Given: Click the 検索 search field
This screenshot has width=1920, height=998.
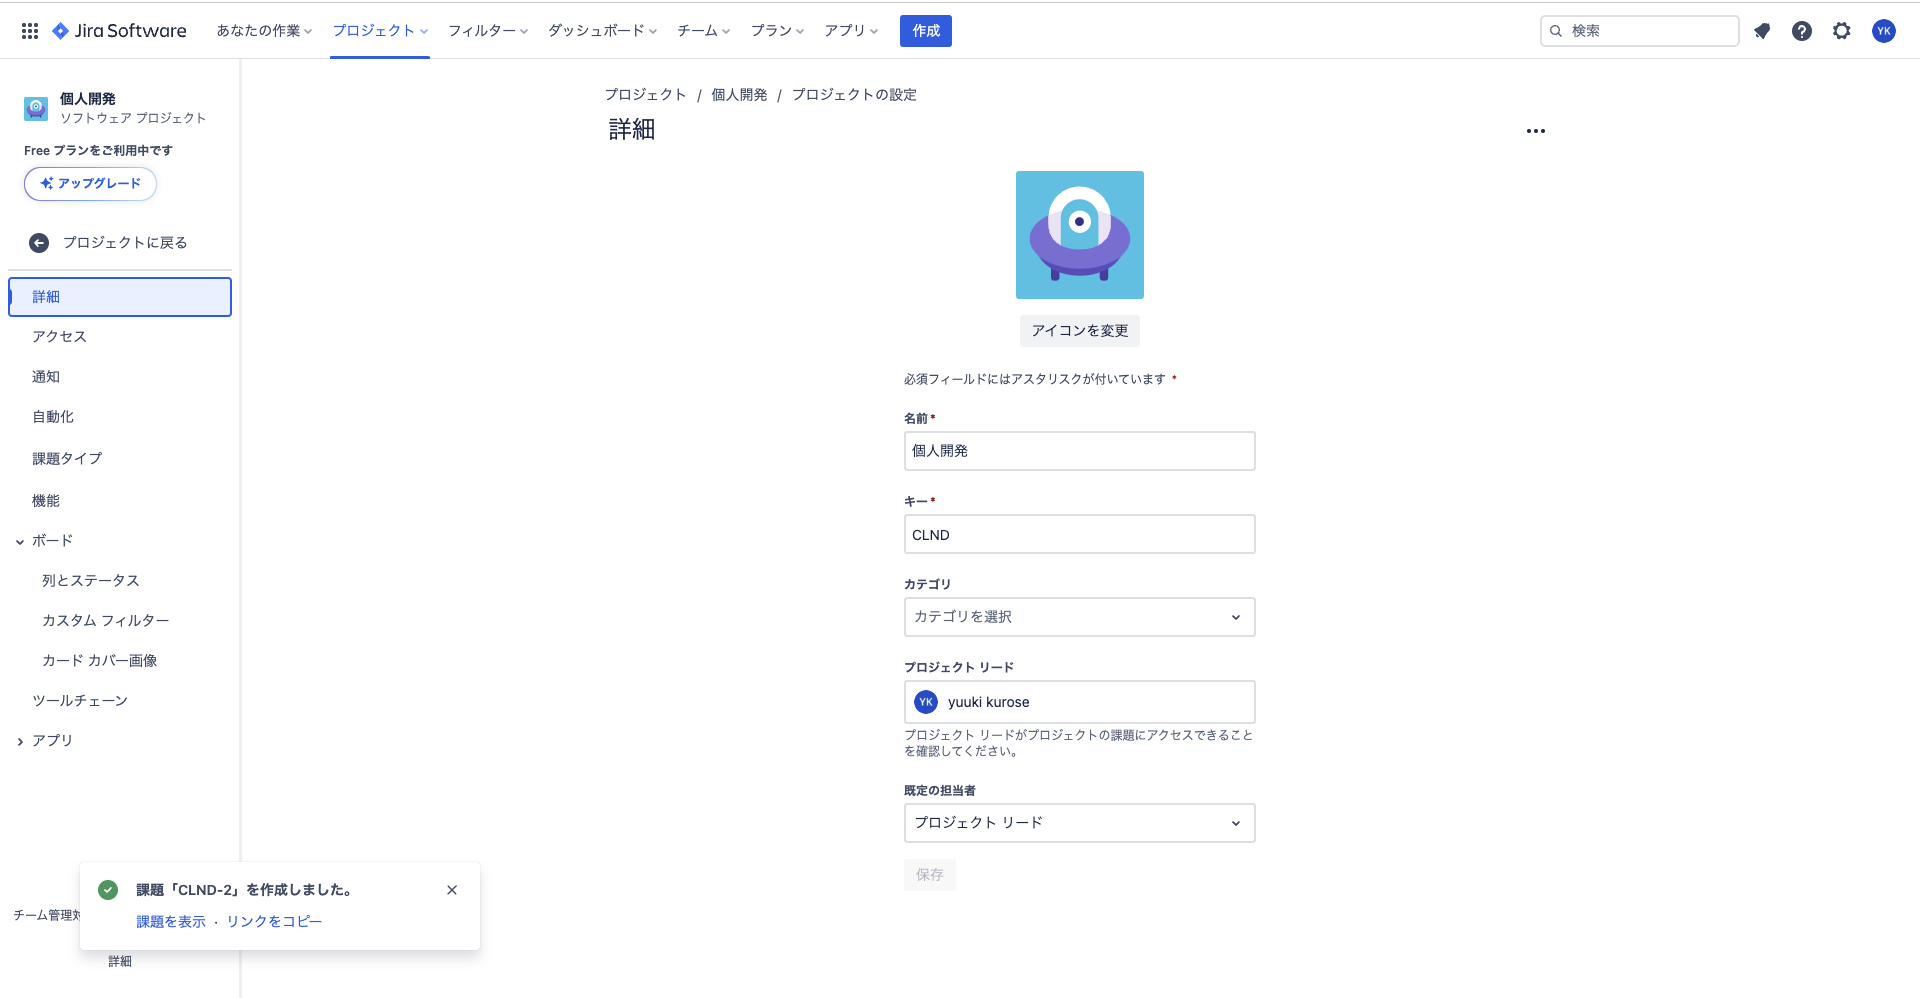Looking at the screenshot, I should [1639, 31].
